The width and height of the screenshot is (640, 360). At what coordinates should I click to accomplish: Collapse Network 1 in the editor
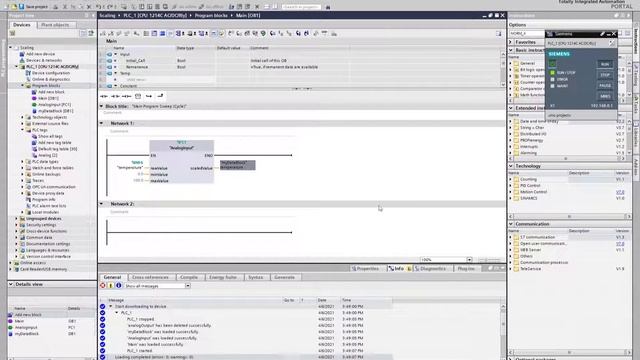coord(102,123)
